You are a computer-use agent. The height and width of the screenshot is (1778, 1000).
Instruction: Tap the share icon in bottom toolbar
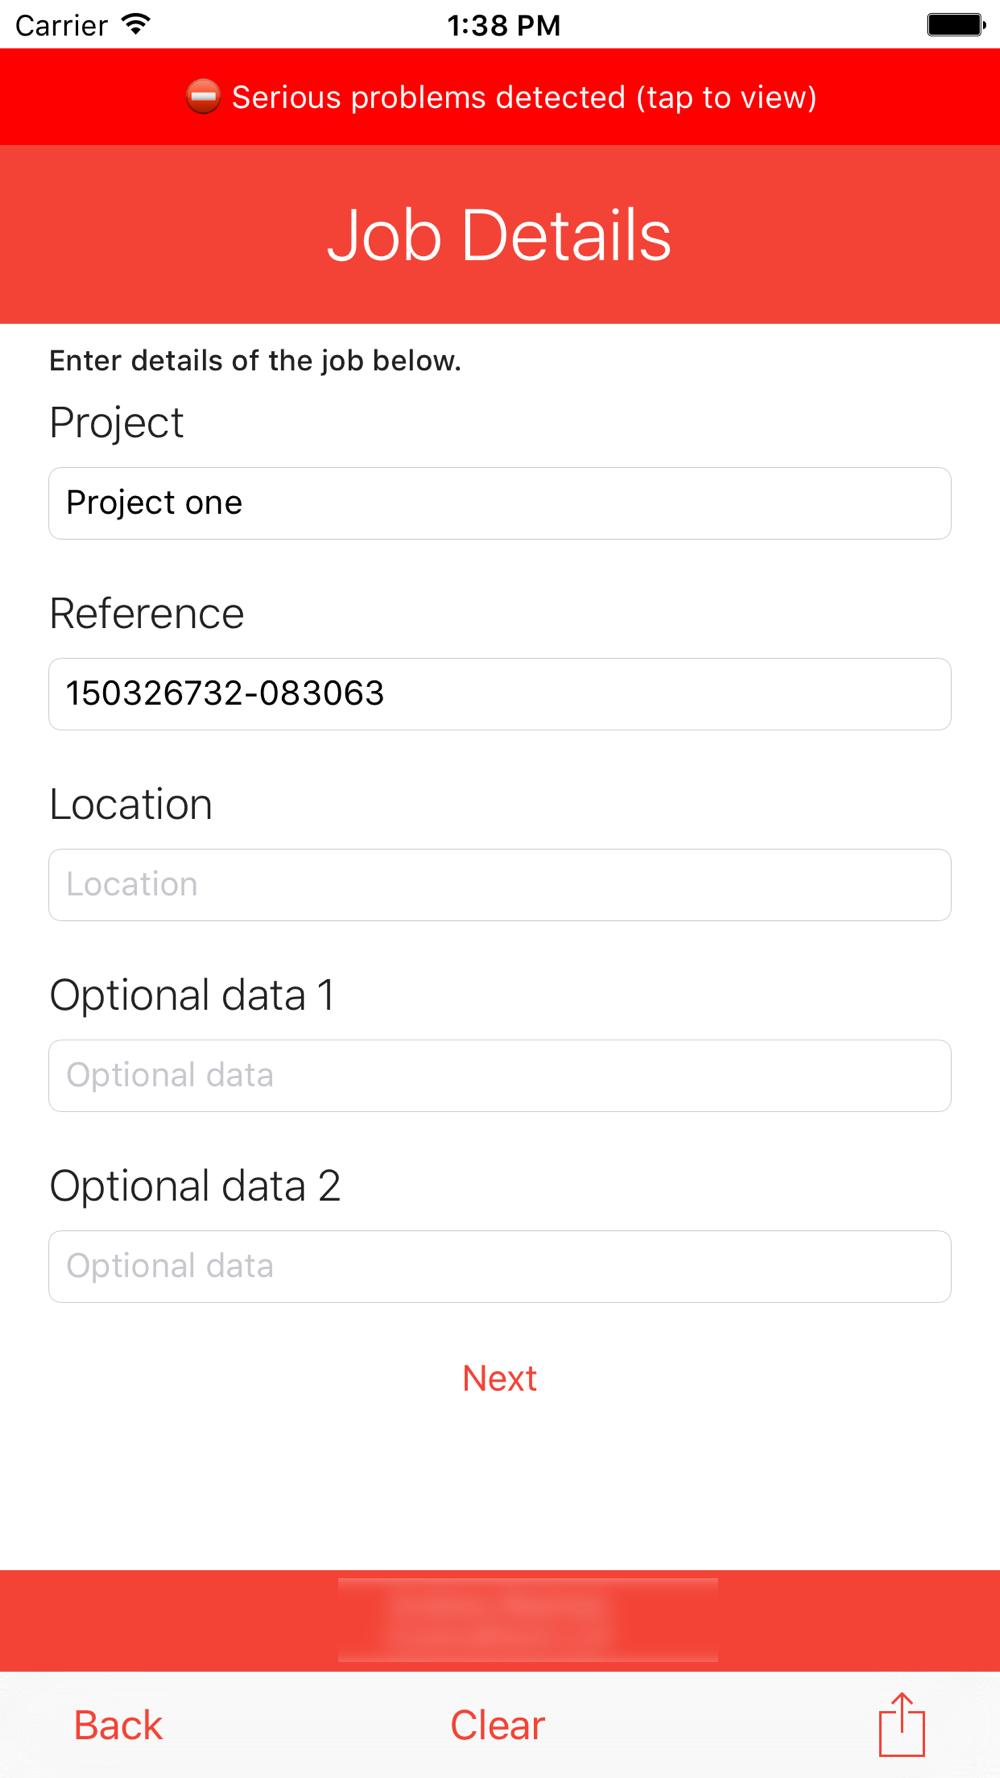point(902,1724)
